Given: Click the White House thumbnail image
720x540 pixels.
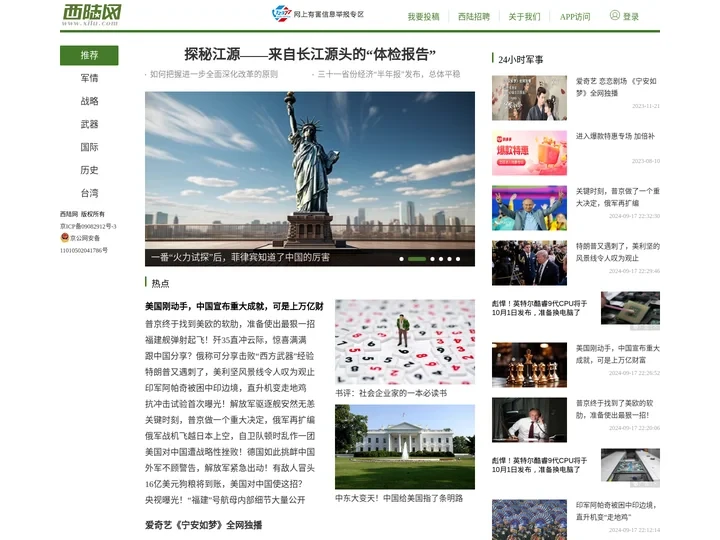Looking at the screenshot, I should pyautogui.click(x=405, y=447).
